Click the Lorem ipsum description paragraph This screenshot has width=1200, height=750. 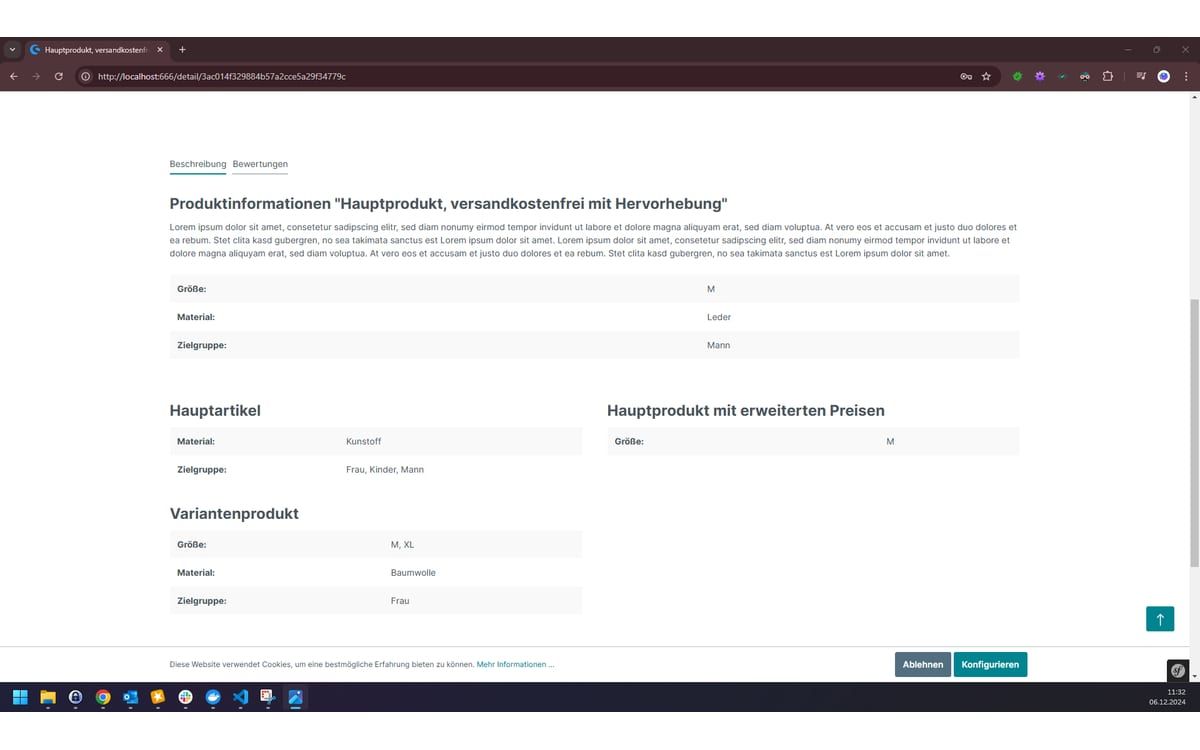(x=594, y=240)
